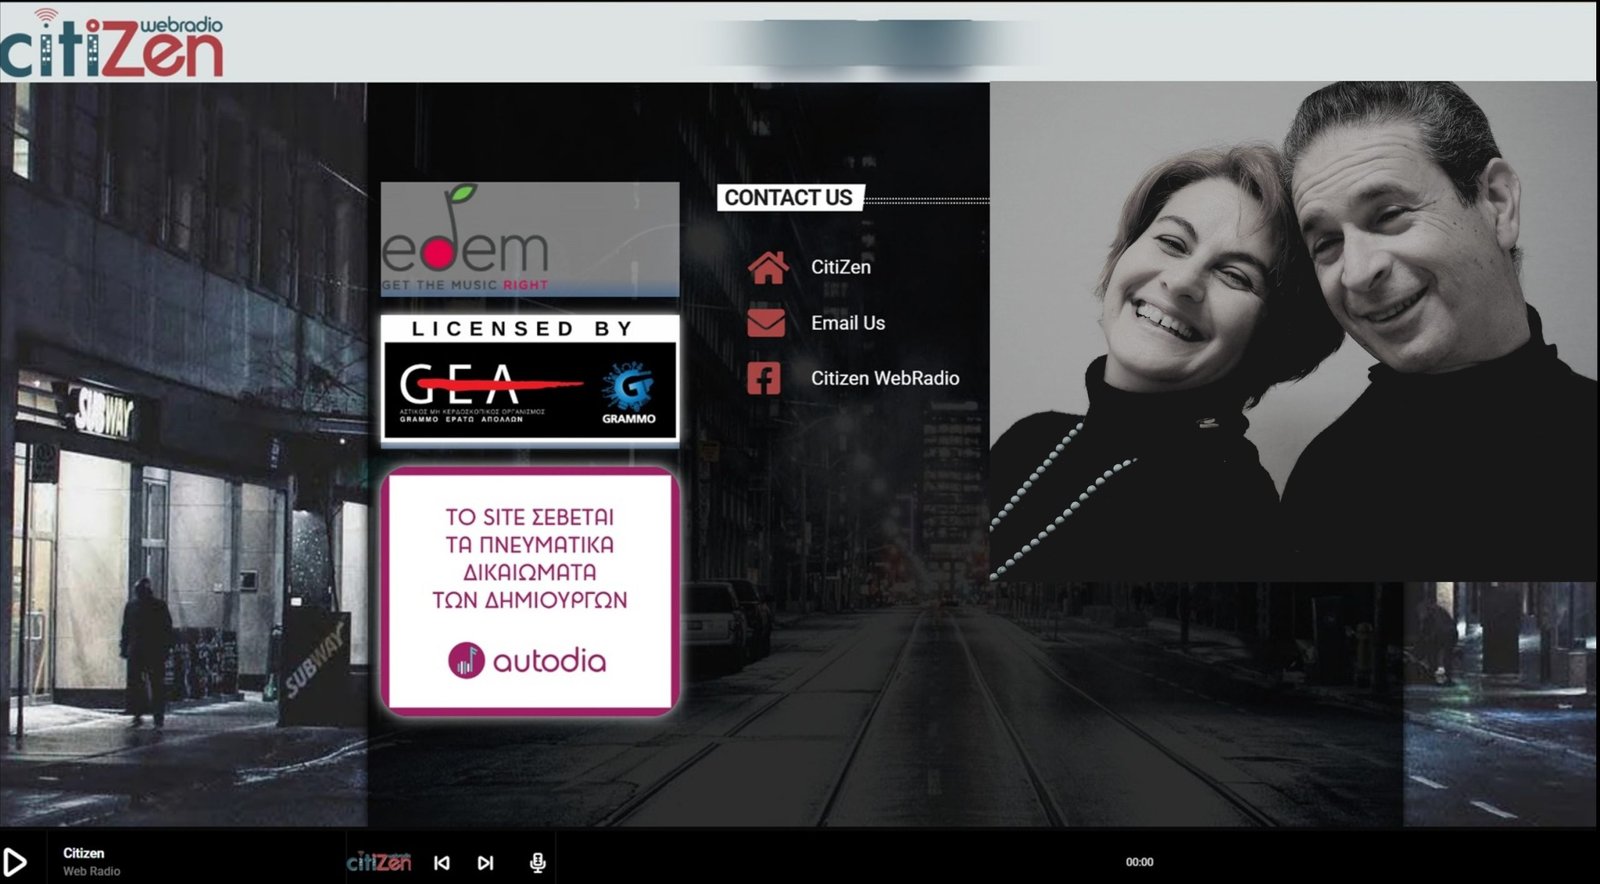The image size is (1600, 884).
Task: Click the 00:00 time display
Action: pos(1139,862)
